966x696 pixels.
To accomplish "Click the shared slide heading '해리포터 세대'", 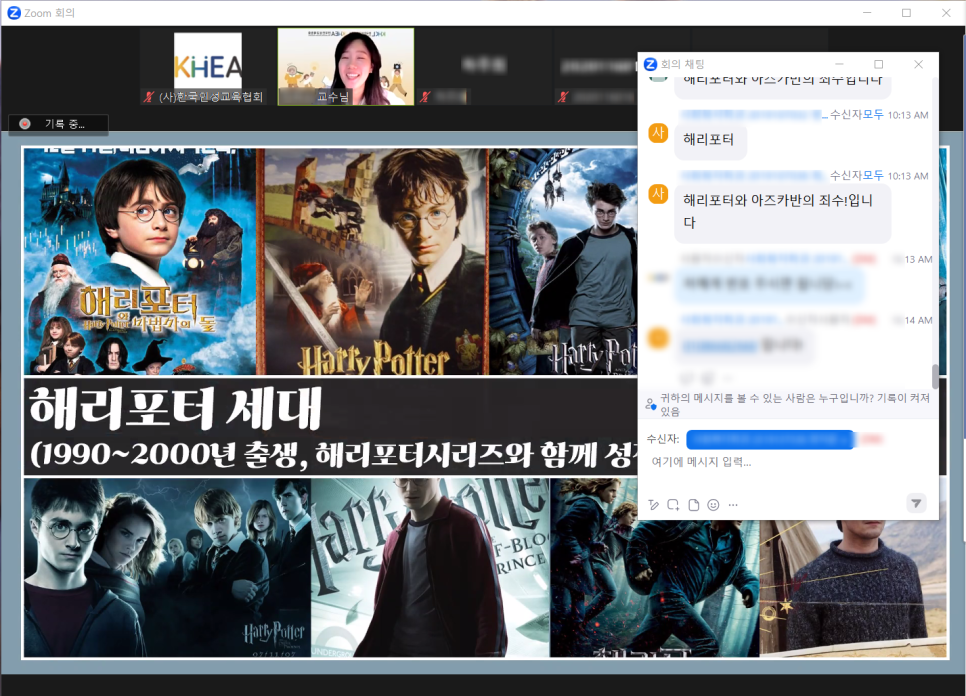I will [176, 408].
